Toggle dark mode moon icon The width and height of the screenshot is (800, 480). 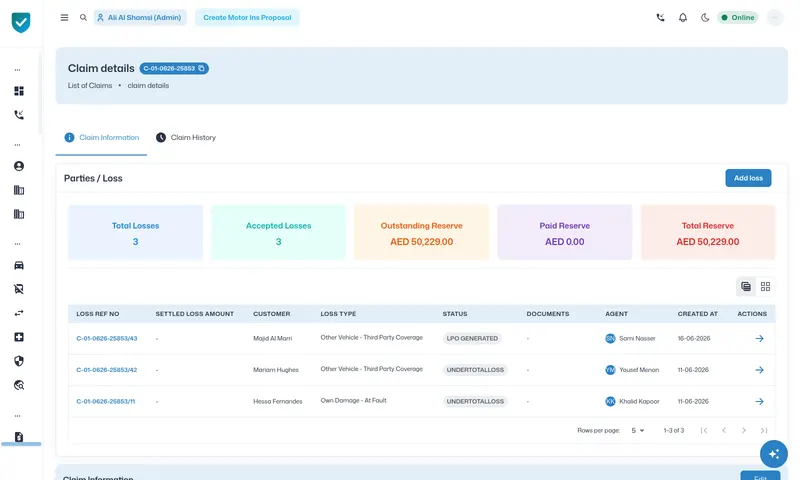(705, 17)
